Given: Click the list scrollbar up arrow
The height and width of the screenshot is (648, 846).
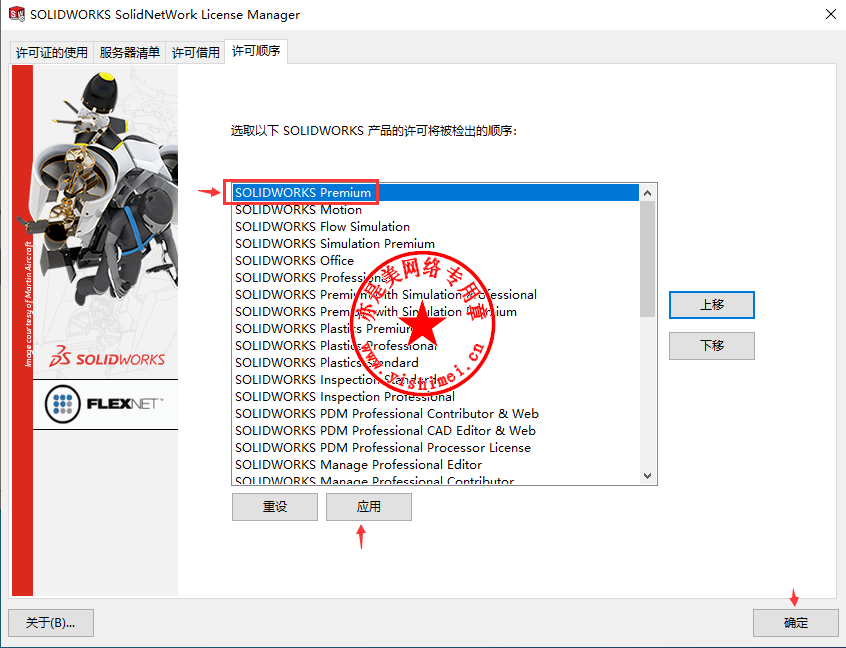Looking at the screenshot, I should point(647,193).
